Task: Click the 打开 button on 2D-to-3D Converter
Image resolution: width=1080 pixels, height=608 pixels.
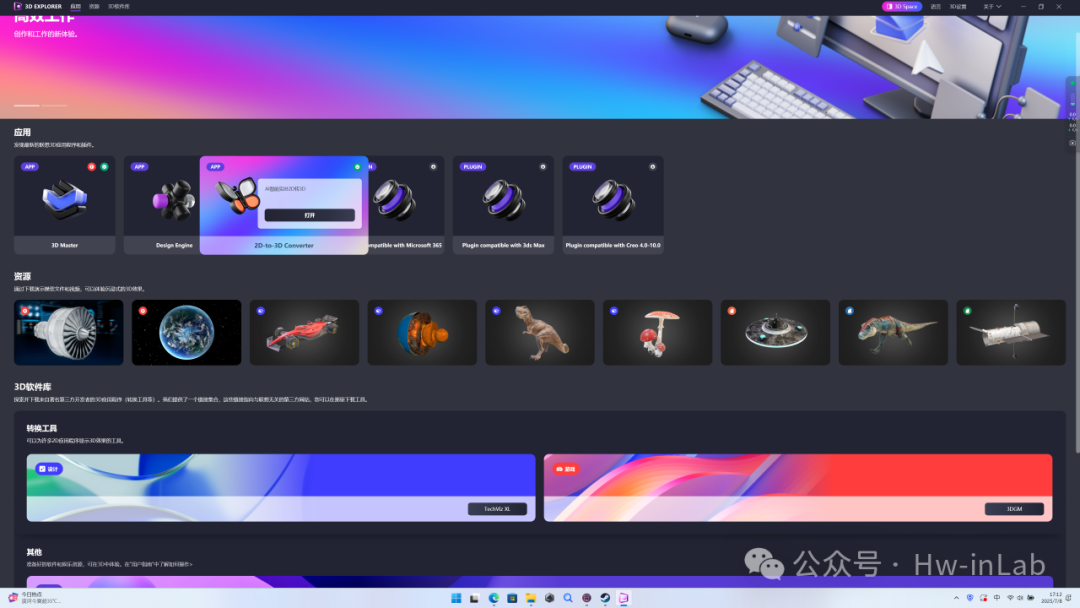Action: (x=309, y=216)
